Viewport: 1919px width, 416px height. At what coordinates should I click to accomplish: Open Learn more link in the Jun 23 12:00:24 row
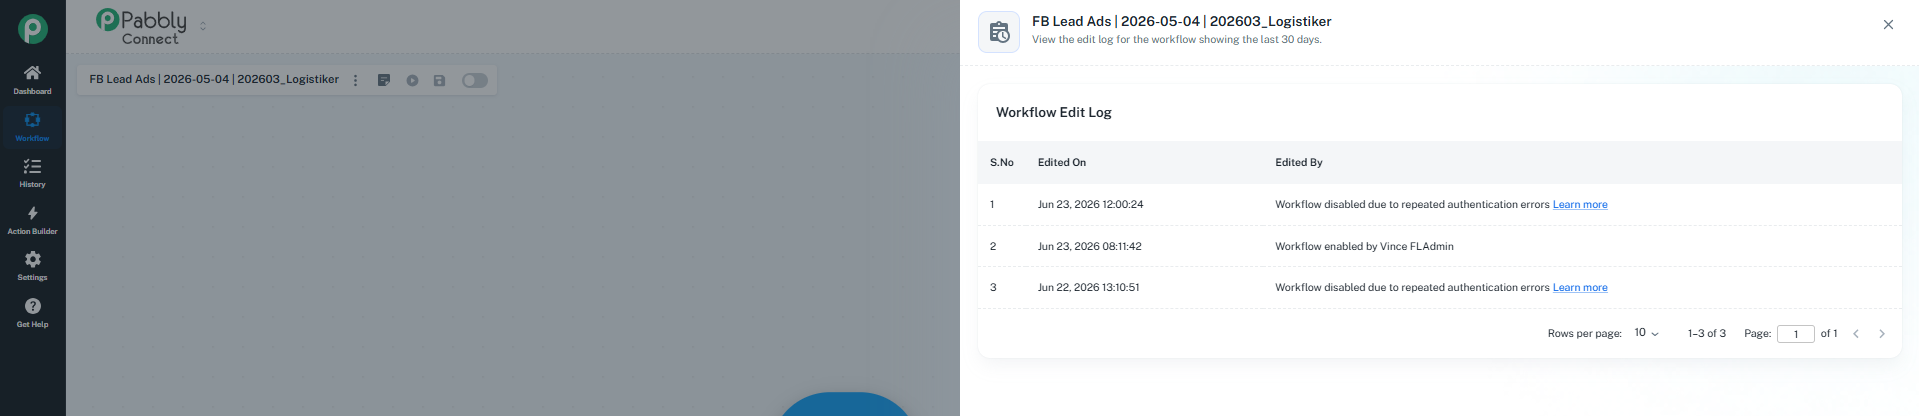[1580, 205]
